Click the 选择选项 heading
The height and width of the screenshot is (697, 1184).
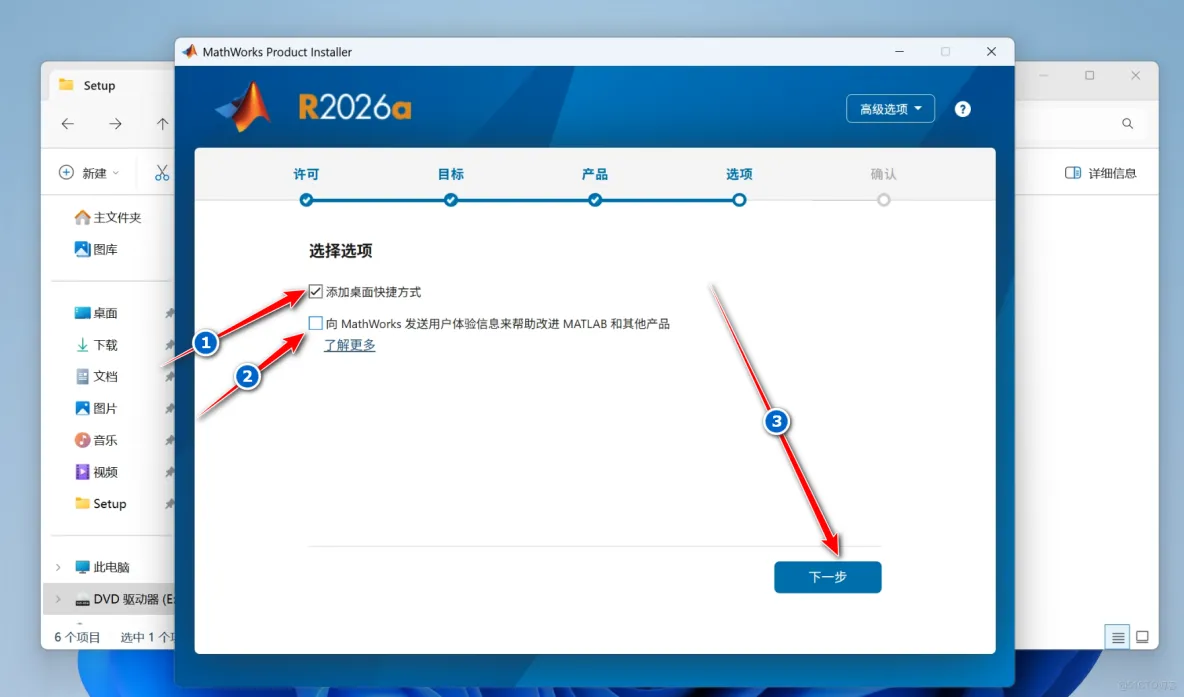click(x=341, y=251)
